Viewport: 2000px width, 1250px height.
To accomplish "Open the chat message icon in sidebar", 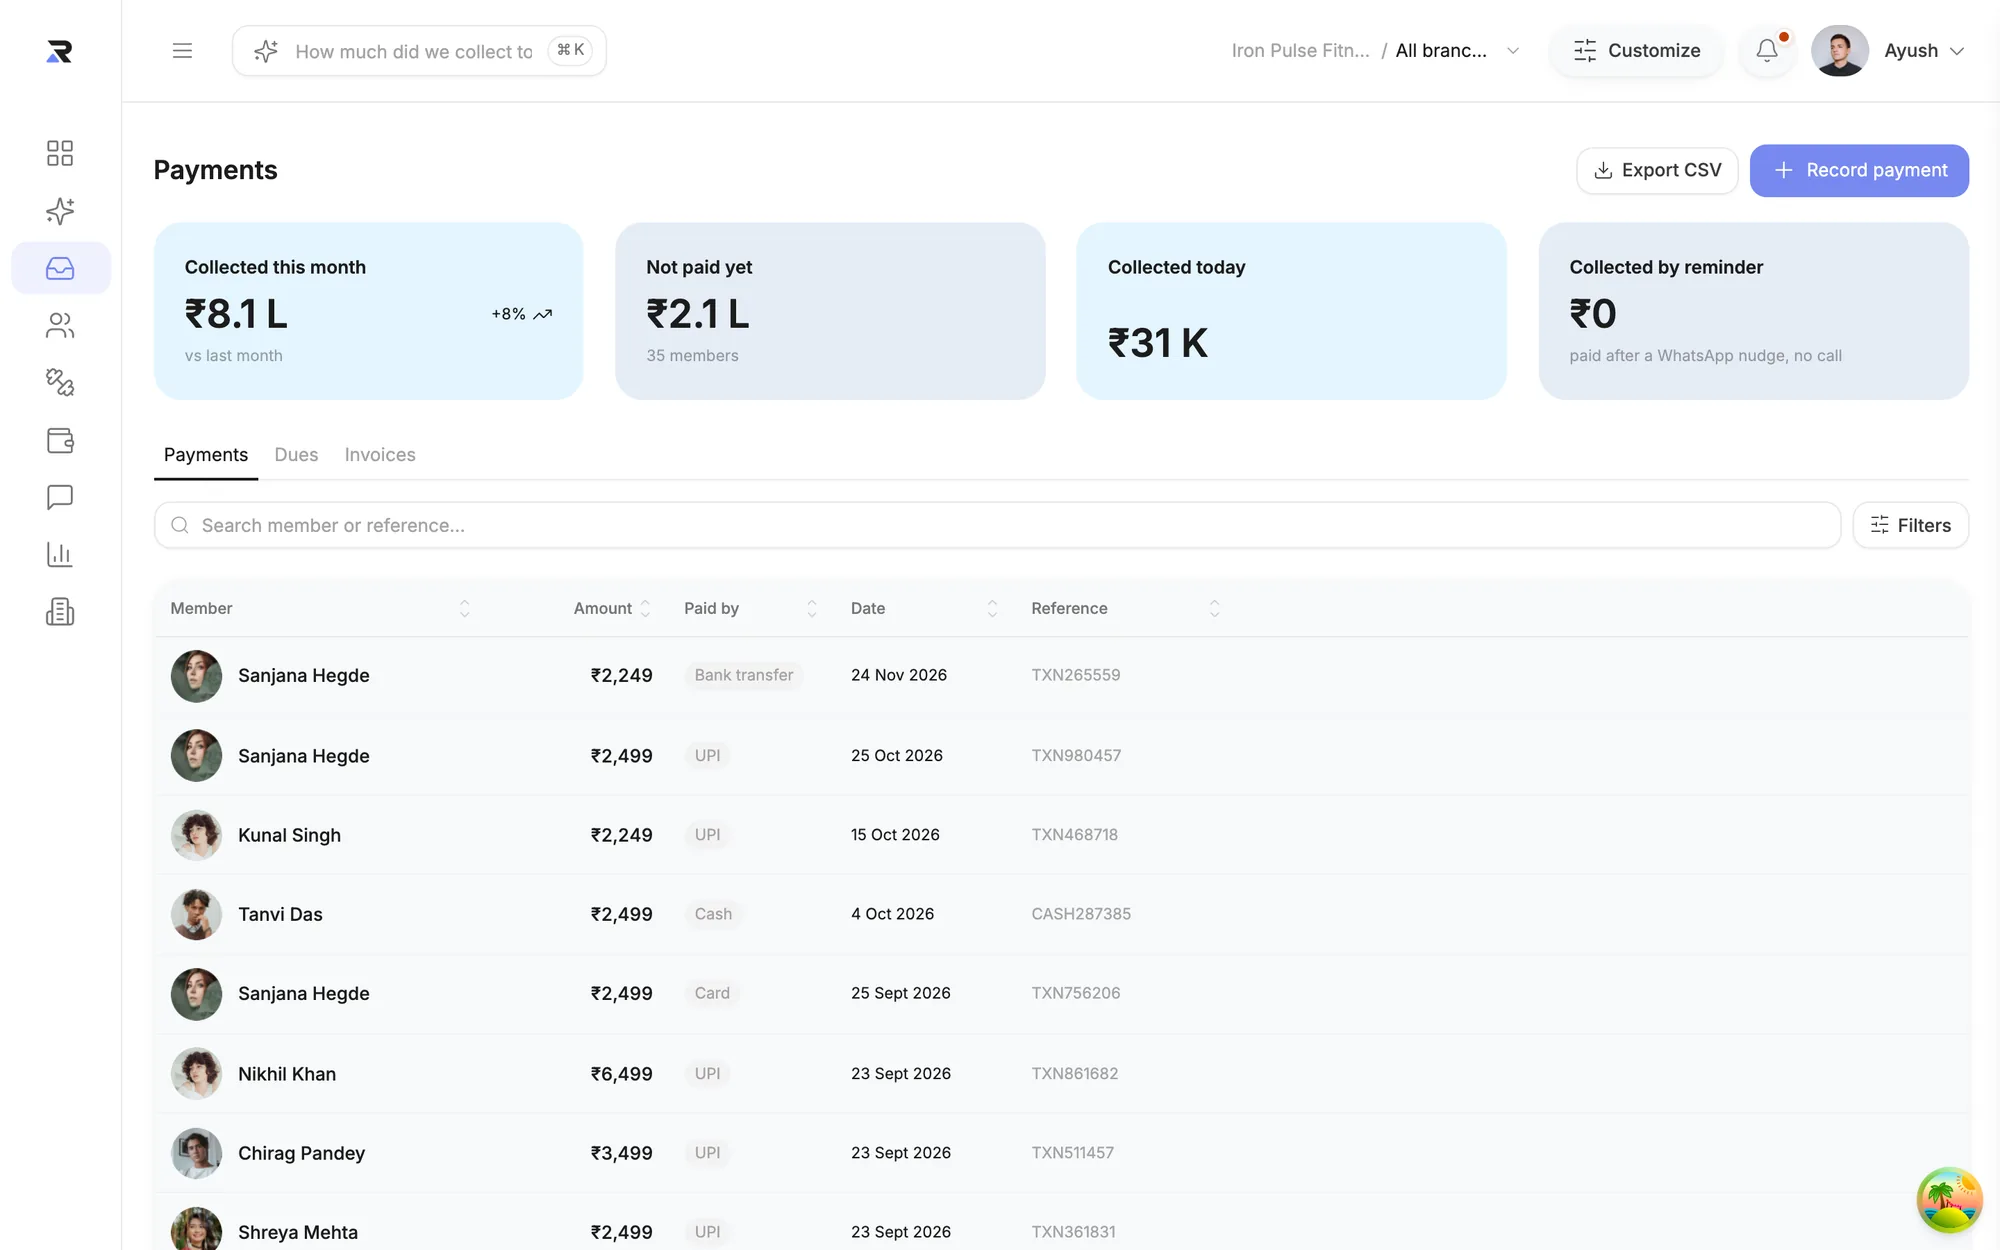I will tap(60, 497).
